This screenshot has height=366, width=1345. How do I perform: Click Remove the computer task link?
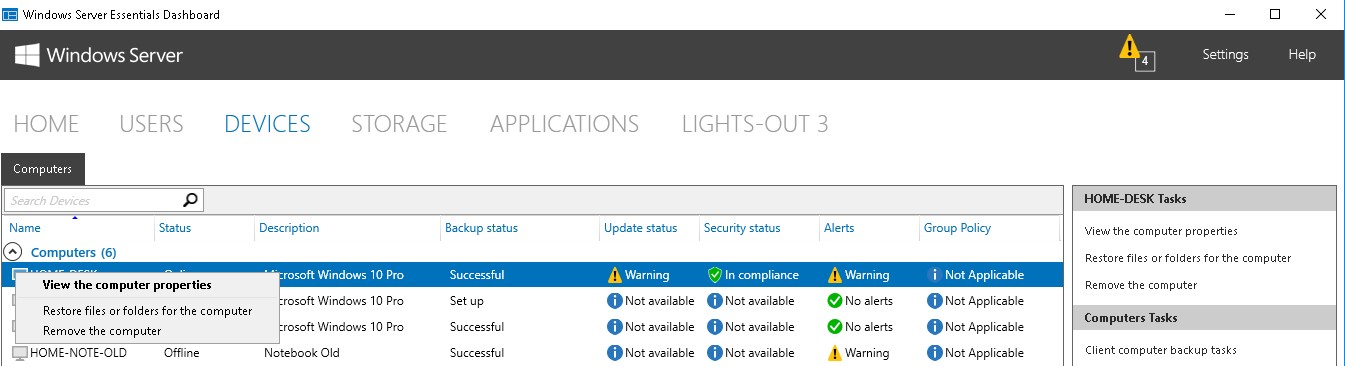click(x=1141, y=285)
